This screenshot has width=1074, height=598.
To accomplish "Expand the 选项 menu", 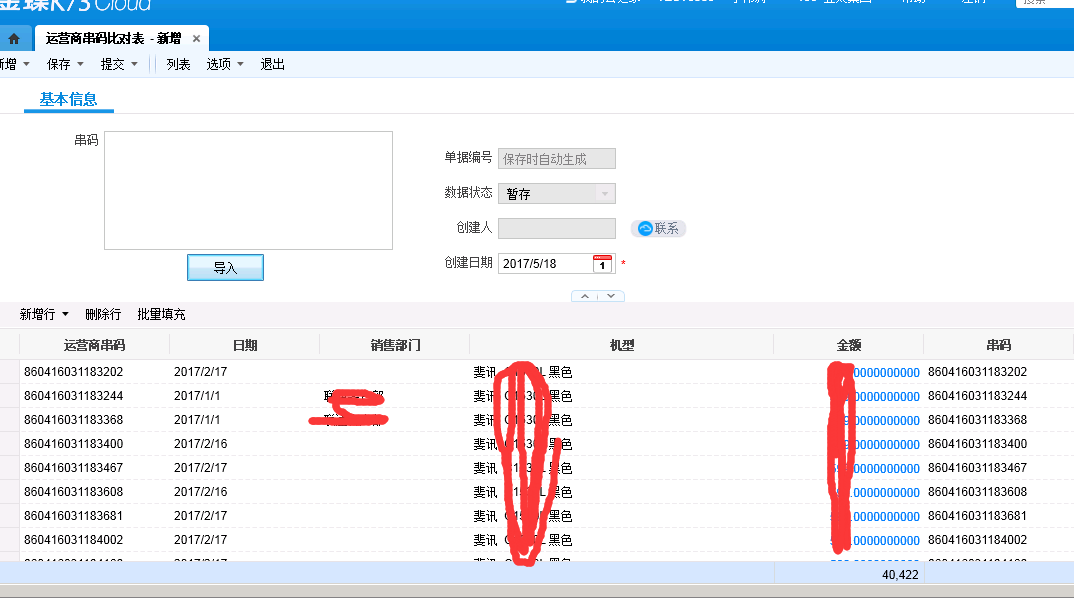I will [x=225, y=64].
